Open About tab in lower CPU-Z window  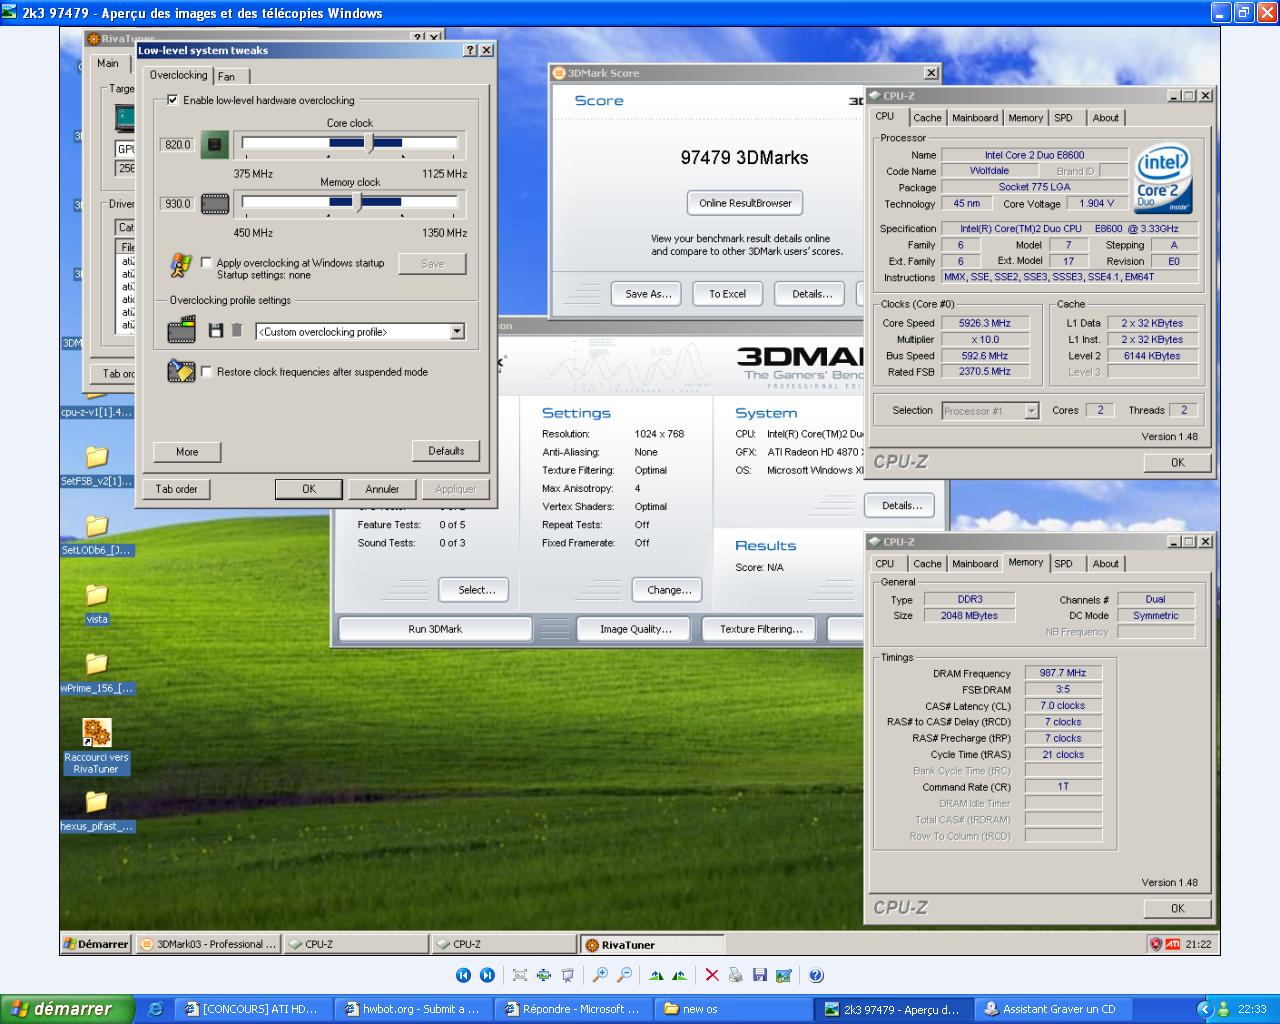coord(1105,564)
